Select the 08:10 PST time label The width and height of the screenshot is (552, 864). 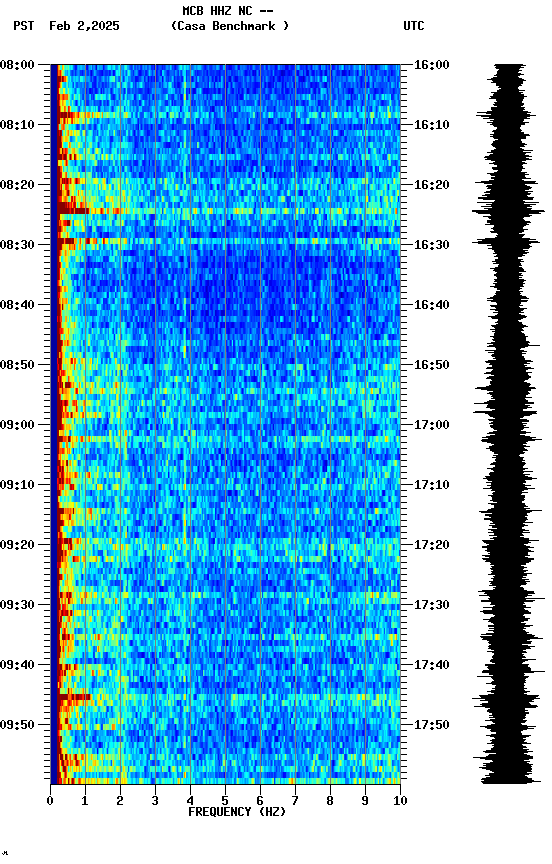17,125
